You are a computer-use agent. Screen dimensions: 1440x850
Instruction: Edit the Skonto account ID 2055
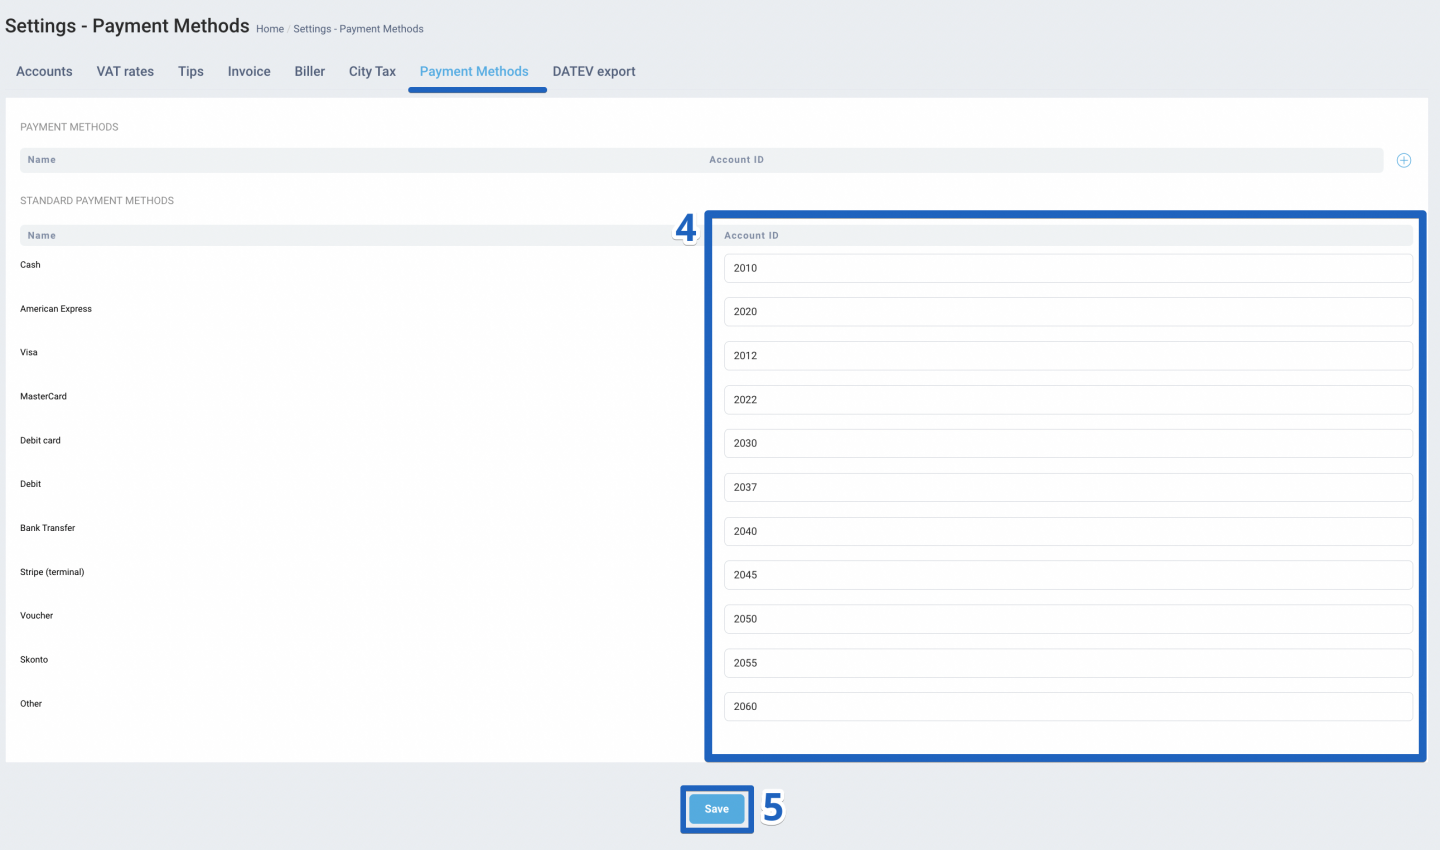coord(1068,663)
